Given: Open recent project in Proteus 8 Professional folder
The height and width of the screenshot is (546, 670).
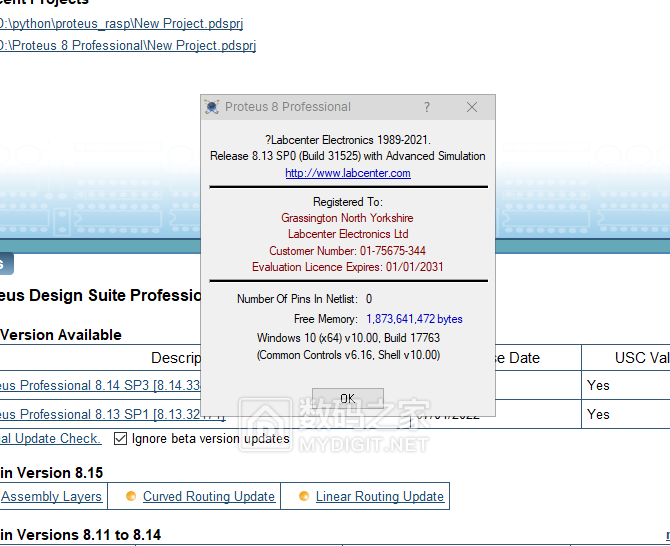Looking at the screenshot, I should click(x=128, y=45).
